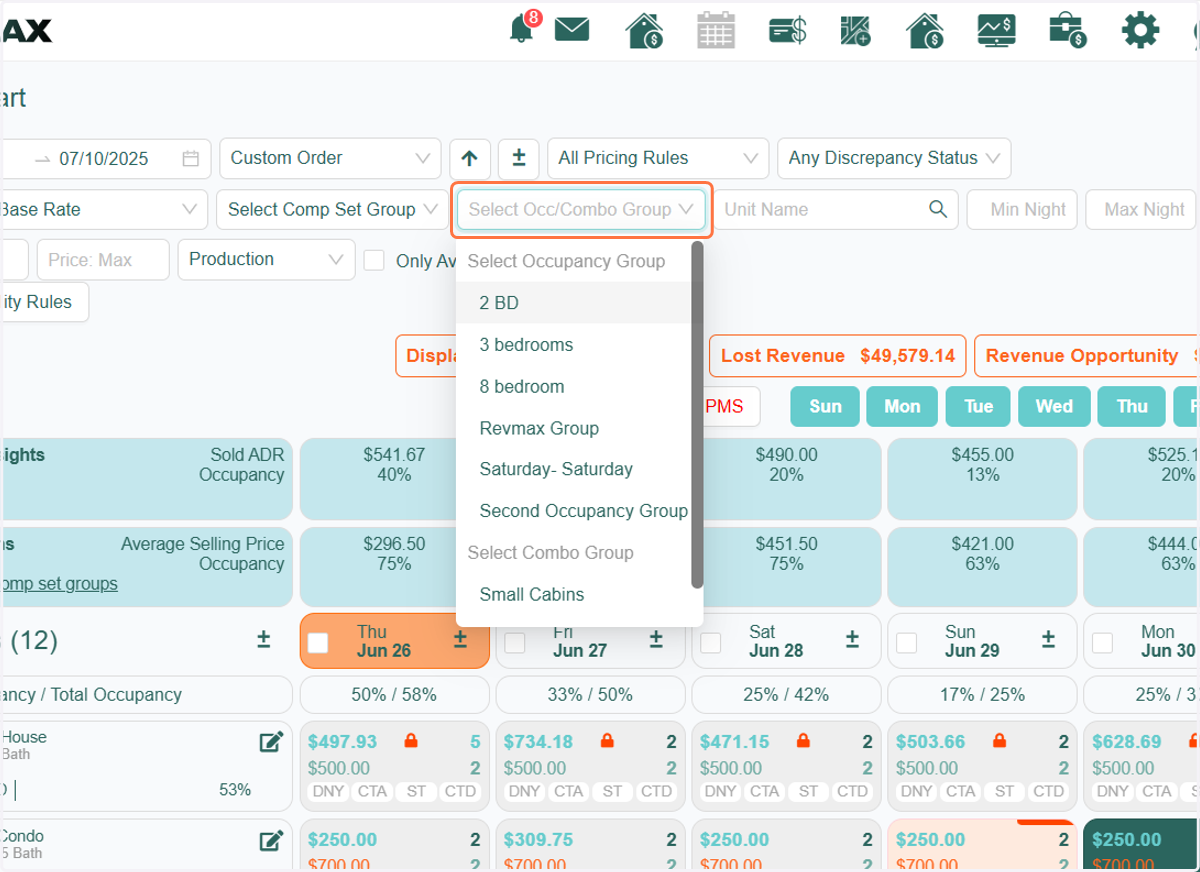1200x872 pixels.
Task: Check the Sun Jun 29 checkbox
Action: [x=906, y=643]
